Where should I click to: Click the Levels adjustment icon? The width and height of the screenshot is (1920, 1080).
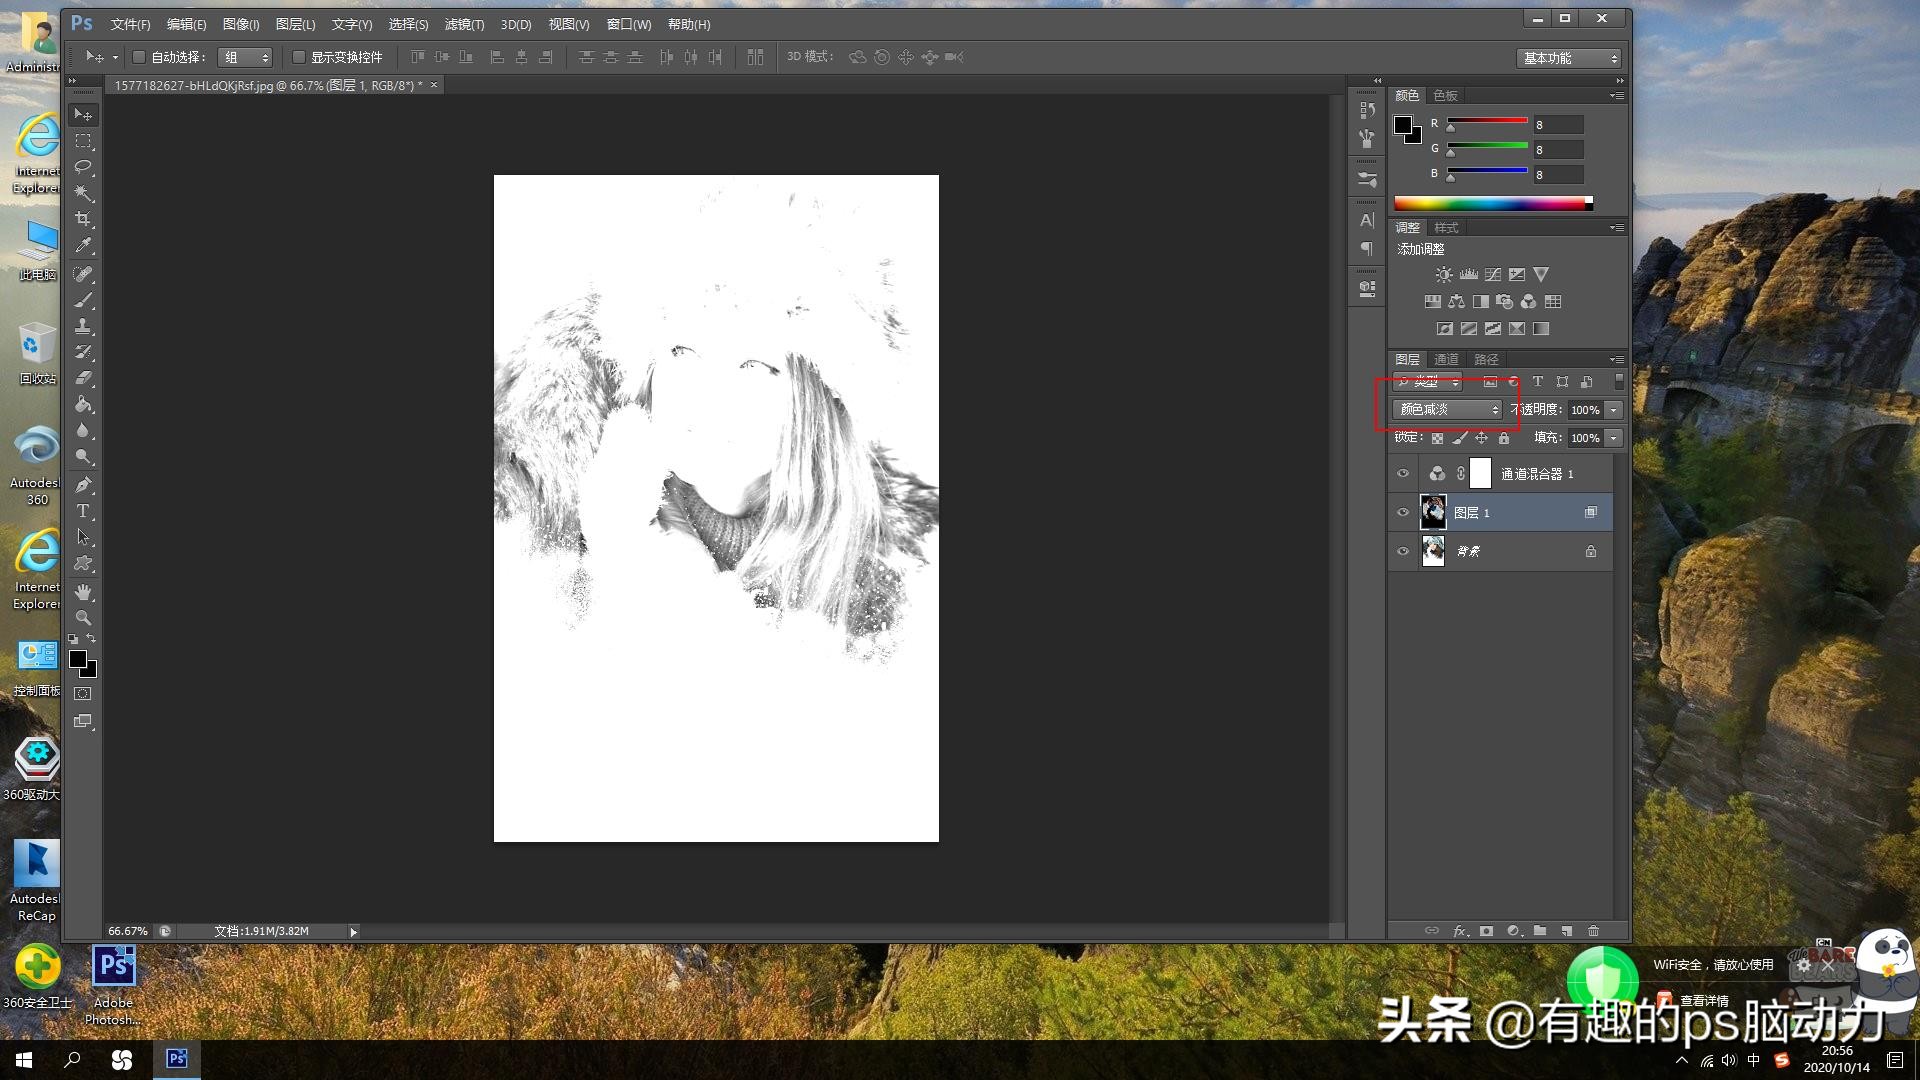coord(1468,274)
